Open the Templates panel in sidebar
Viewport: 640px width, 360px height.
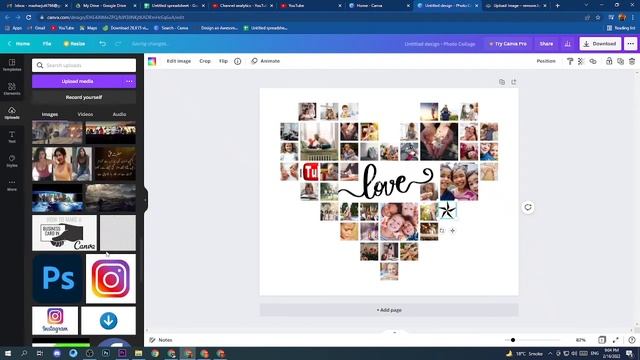[x=12, y=64]
